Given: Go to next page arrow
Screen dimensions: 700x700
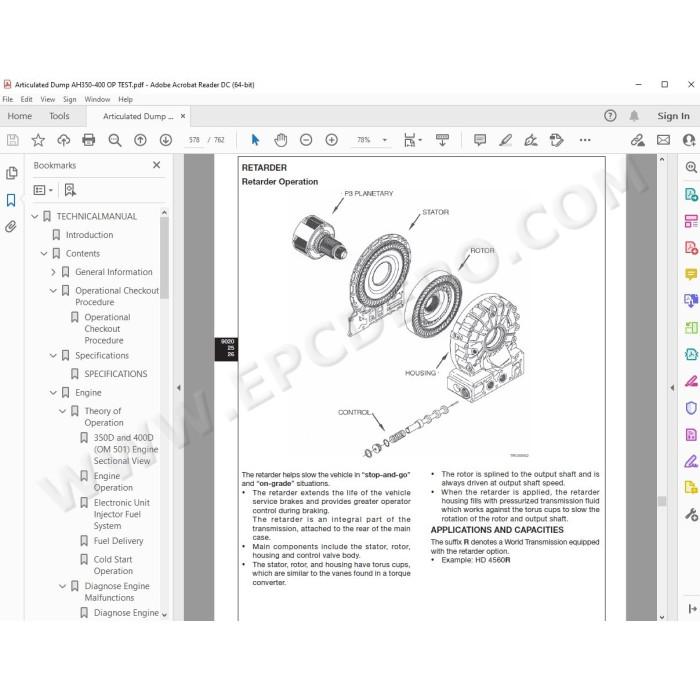Looking at the screenshot, I should pyautogui.click(x=166, y=140).
